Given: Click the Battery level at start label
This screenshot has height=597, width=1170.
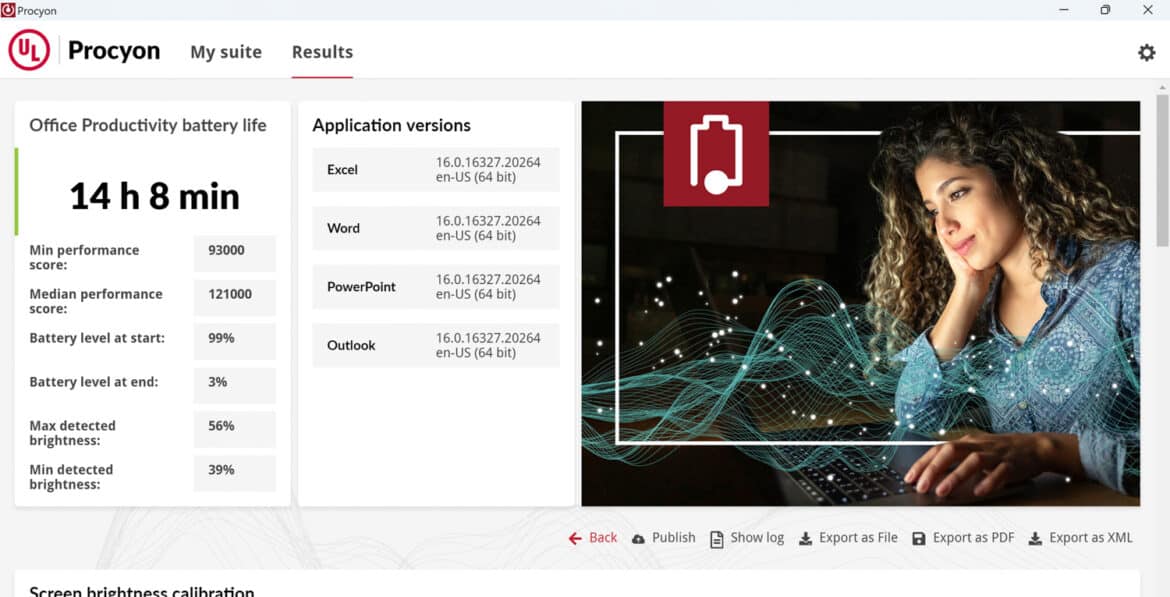Looking at the screenshot, I should tap(97, 338).
